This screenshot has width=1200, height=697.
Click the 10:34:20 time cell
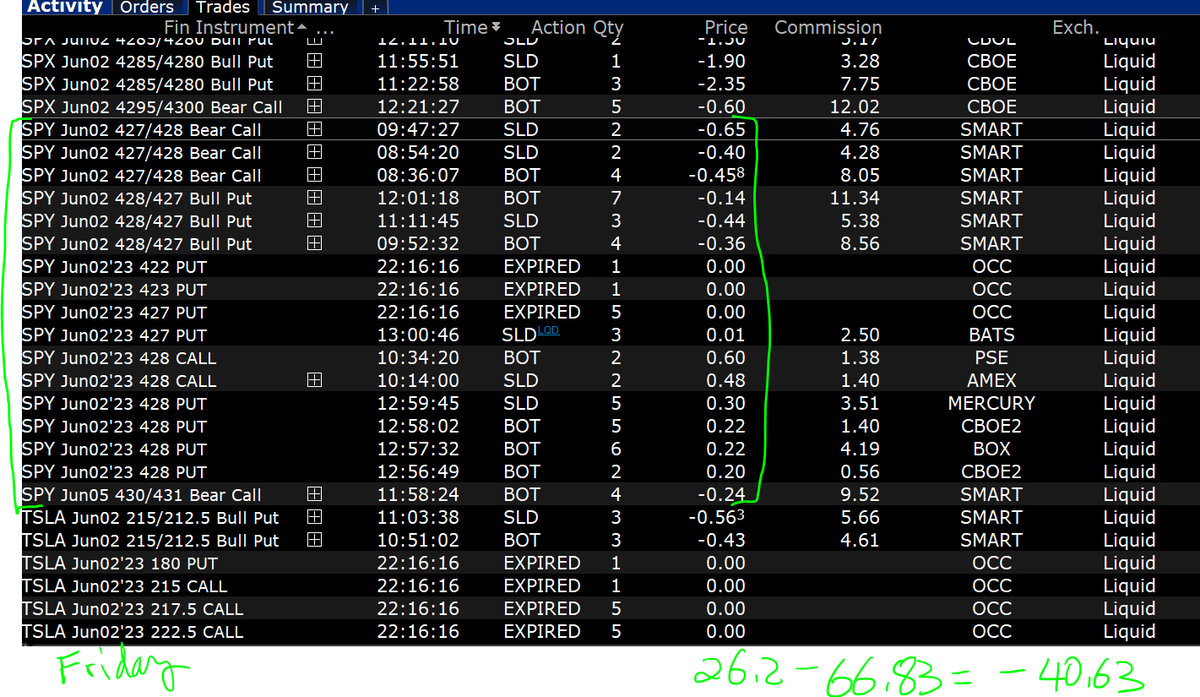click(418, 358)
